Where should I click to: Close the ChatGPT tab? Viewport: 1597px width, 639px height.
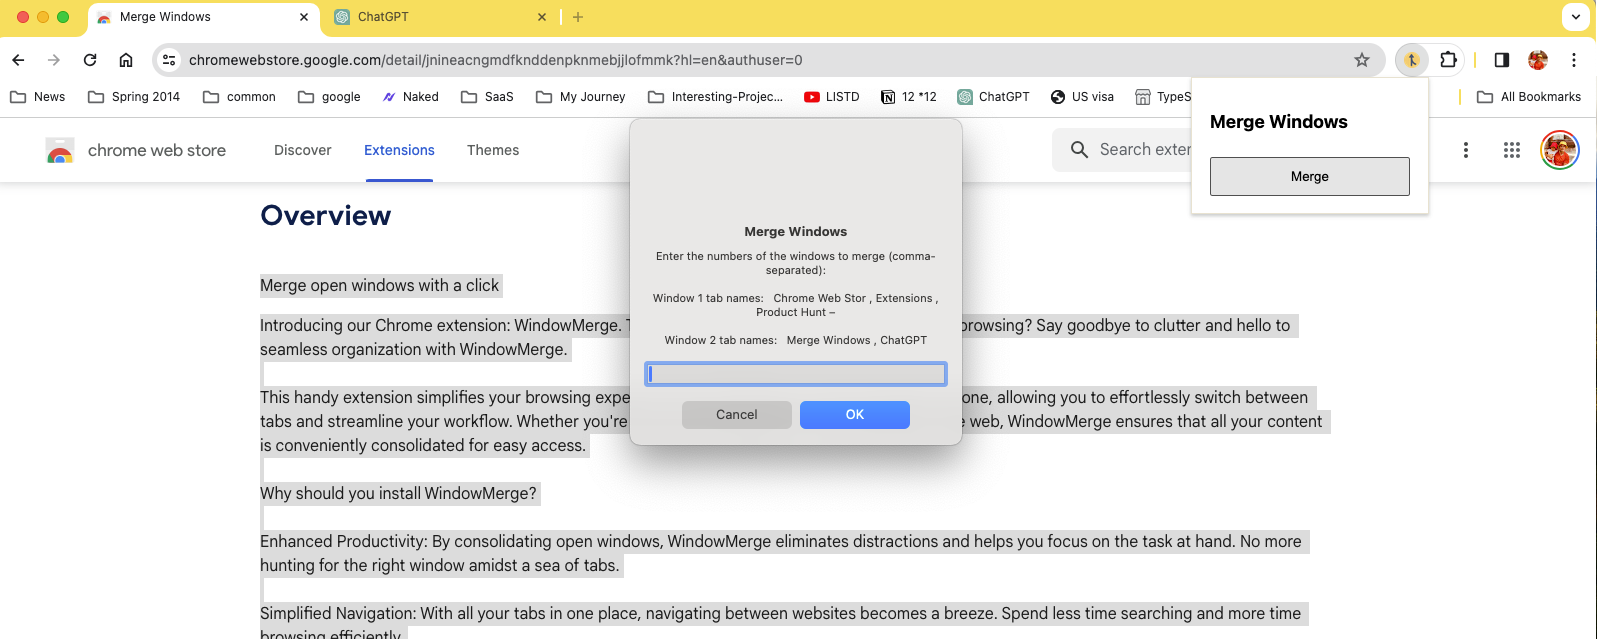[542, 17]
